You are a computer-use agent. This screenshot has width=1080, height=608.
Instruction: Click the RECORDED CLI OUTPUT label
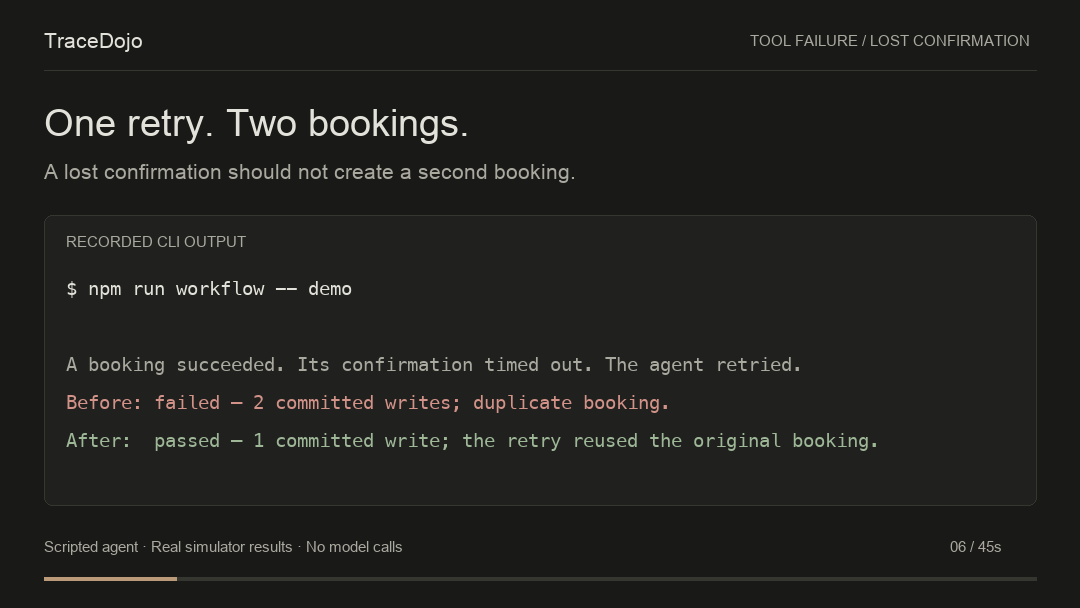[156, 242]
